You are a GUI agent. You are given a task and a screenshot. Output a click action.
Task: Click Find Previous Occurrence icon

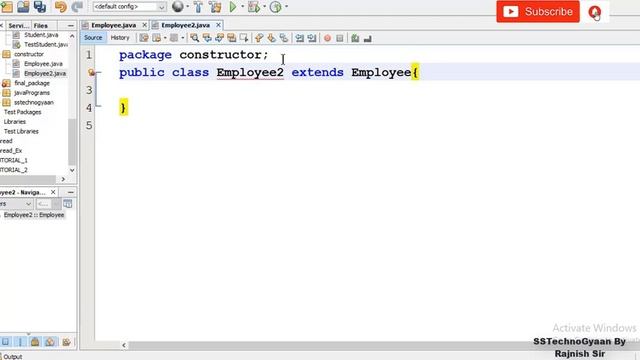[x=207, y=38]
